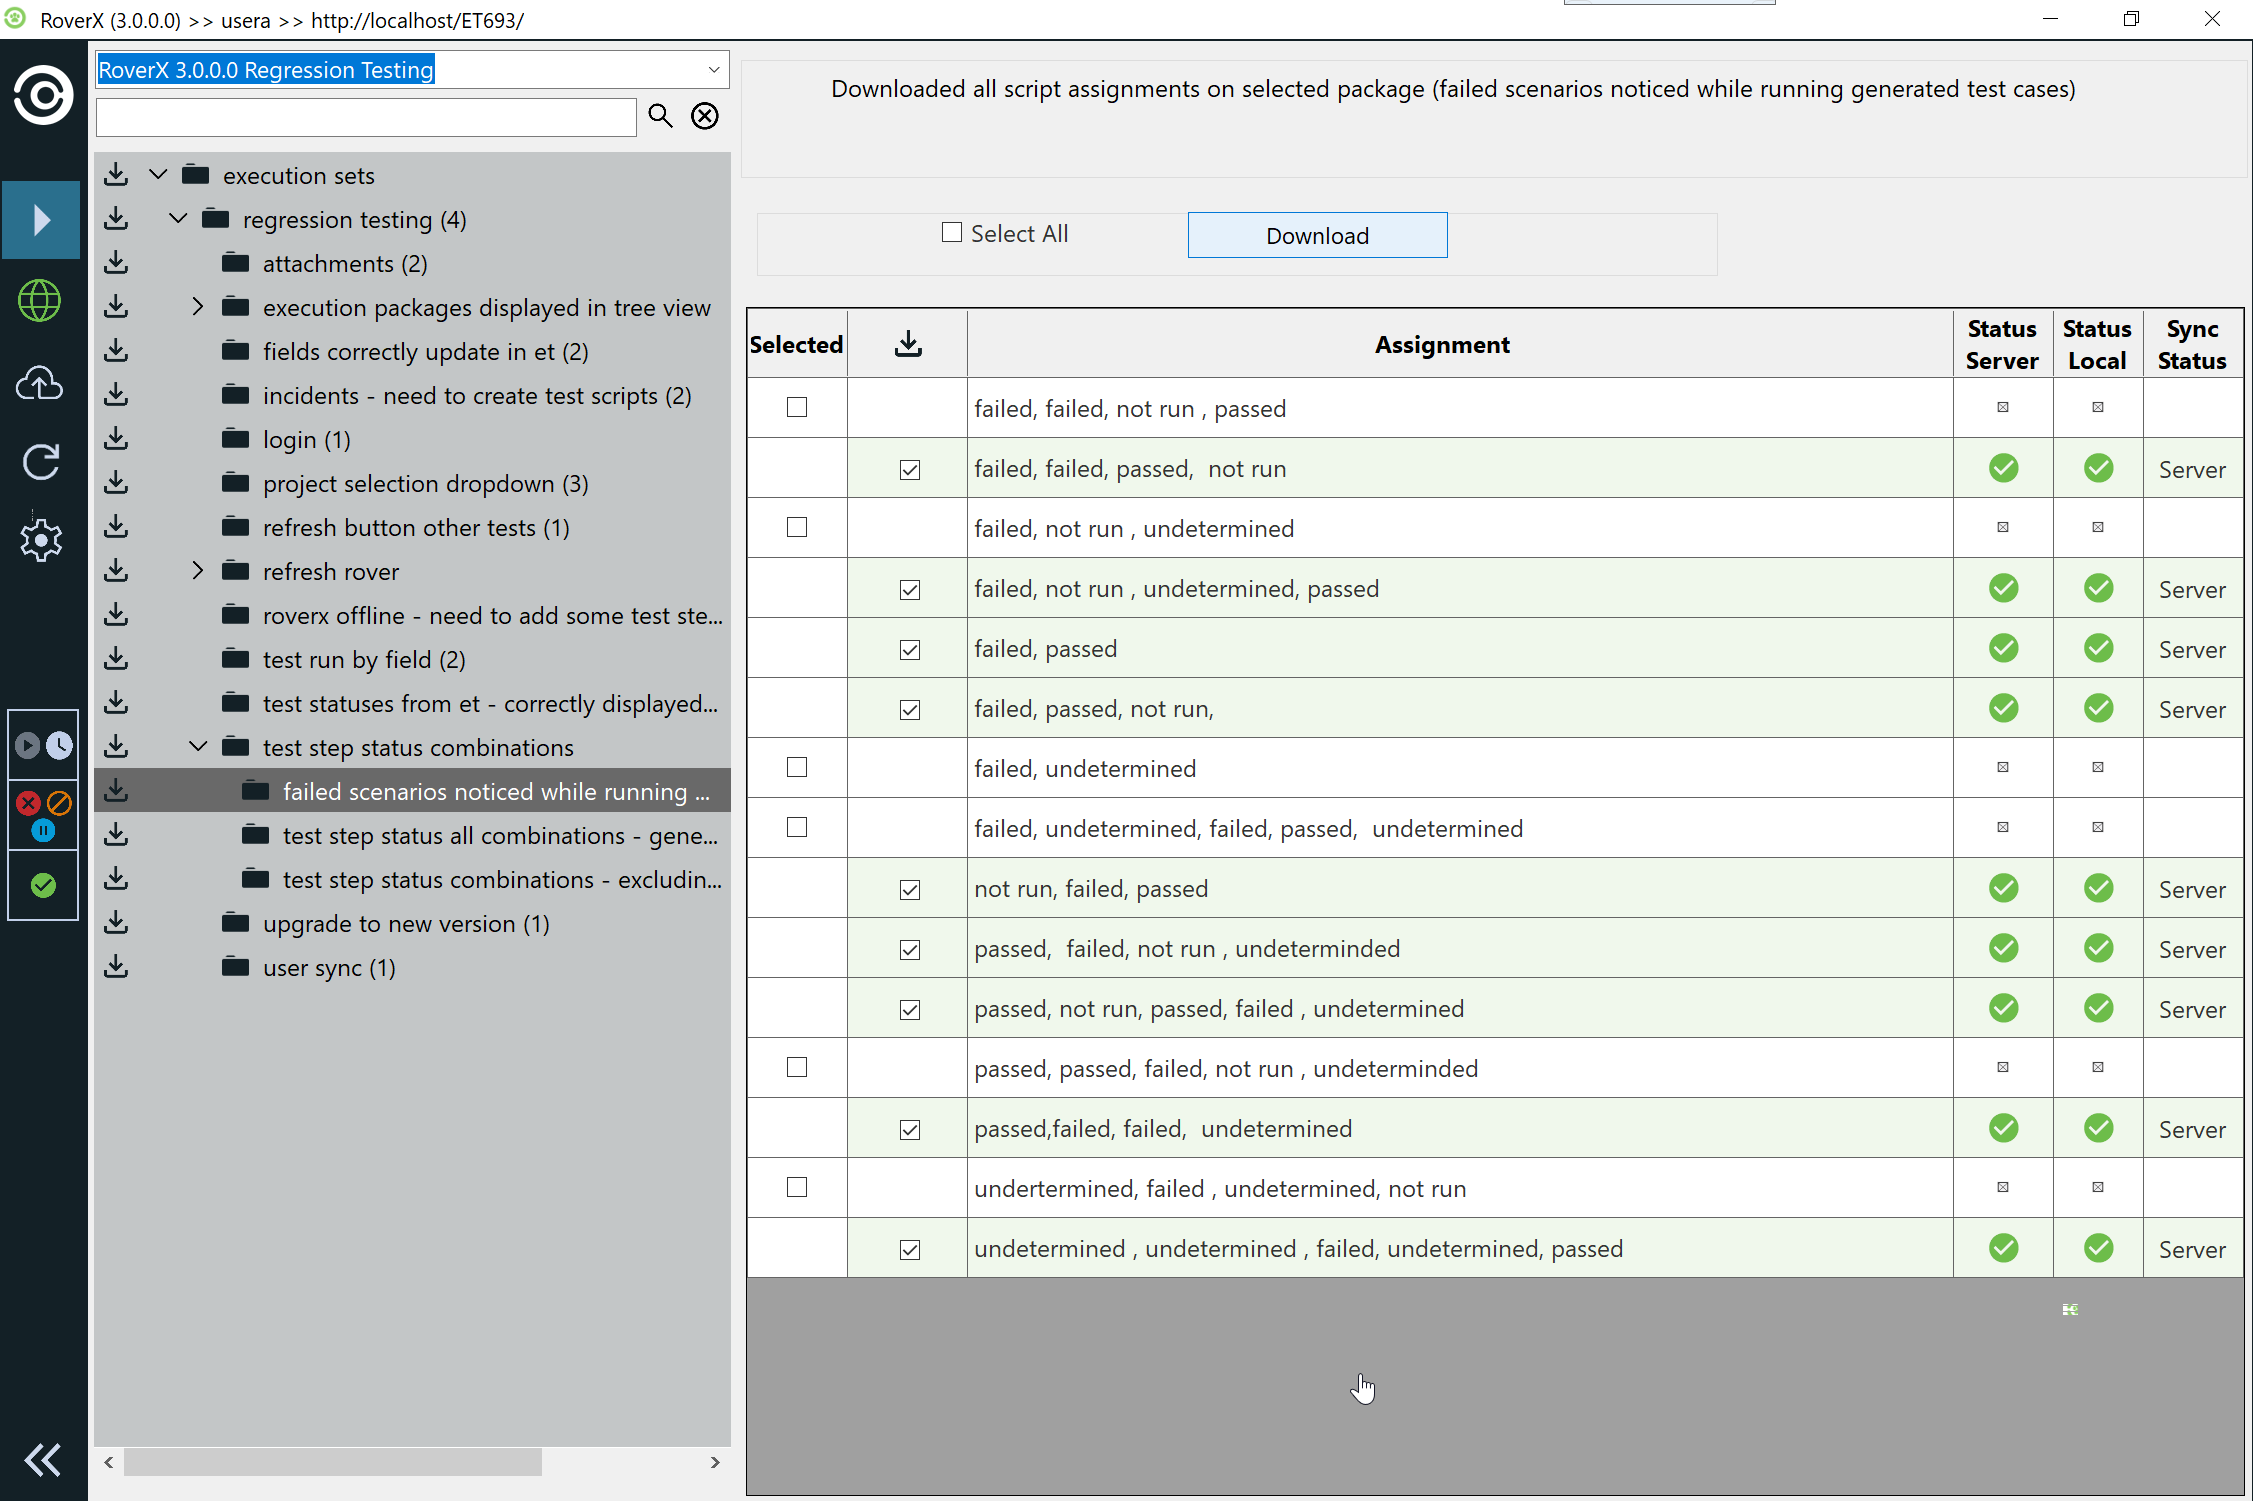Select 'upgrade to new version (1)' folder
Image resolution: width=2253 pixels, height=1501 pixels.
click(x=405, y=924)
